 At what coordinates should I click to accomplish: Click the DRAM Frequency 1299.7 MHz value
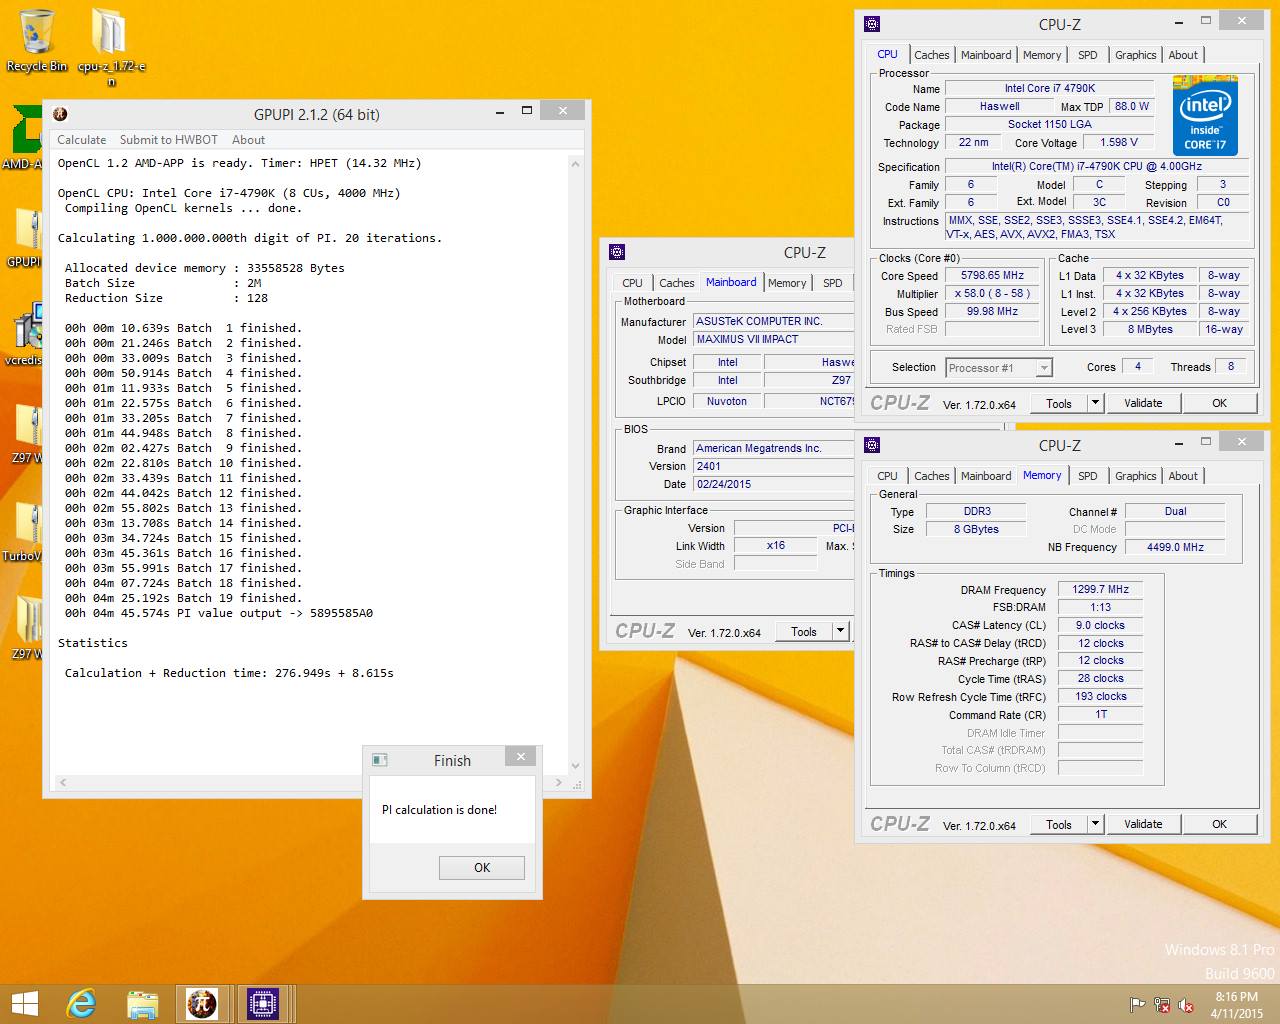pos(1100,589)
